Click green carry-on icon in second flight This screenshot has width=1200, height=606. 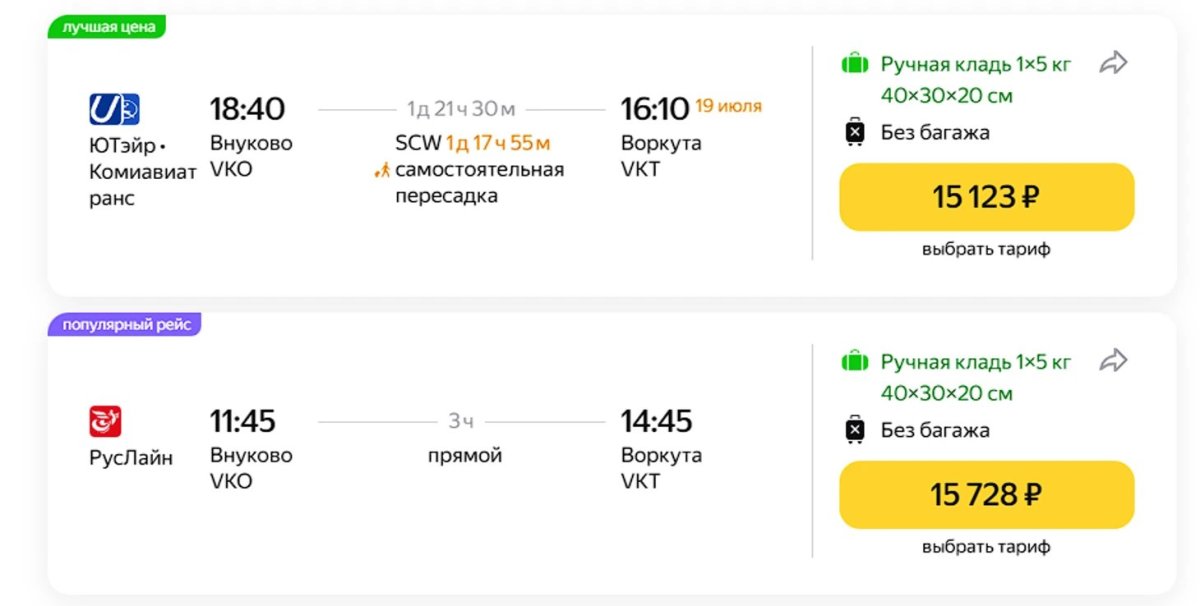click(855, 362)
